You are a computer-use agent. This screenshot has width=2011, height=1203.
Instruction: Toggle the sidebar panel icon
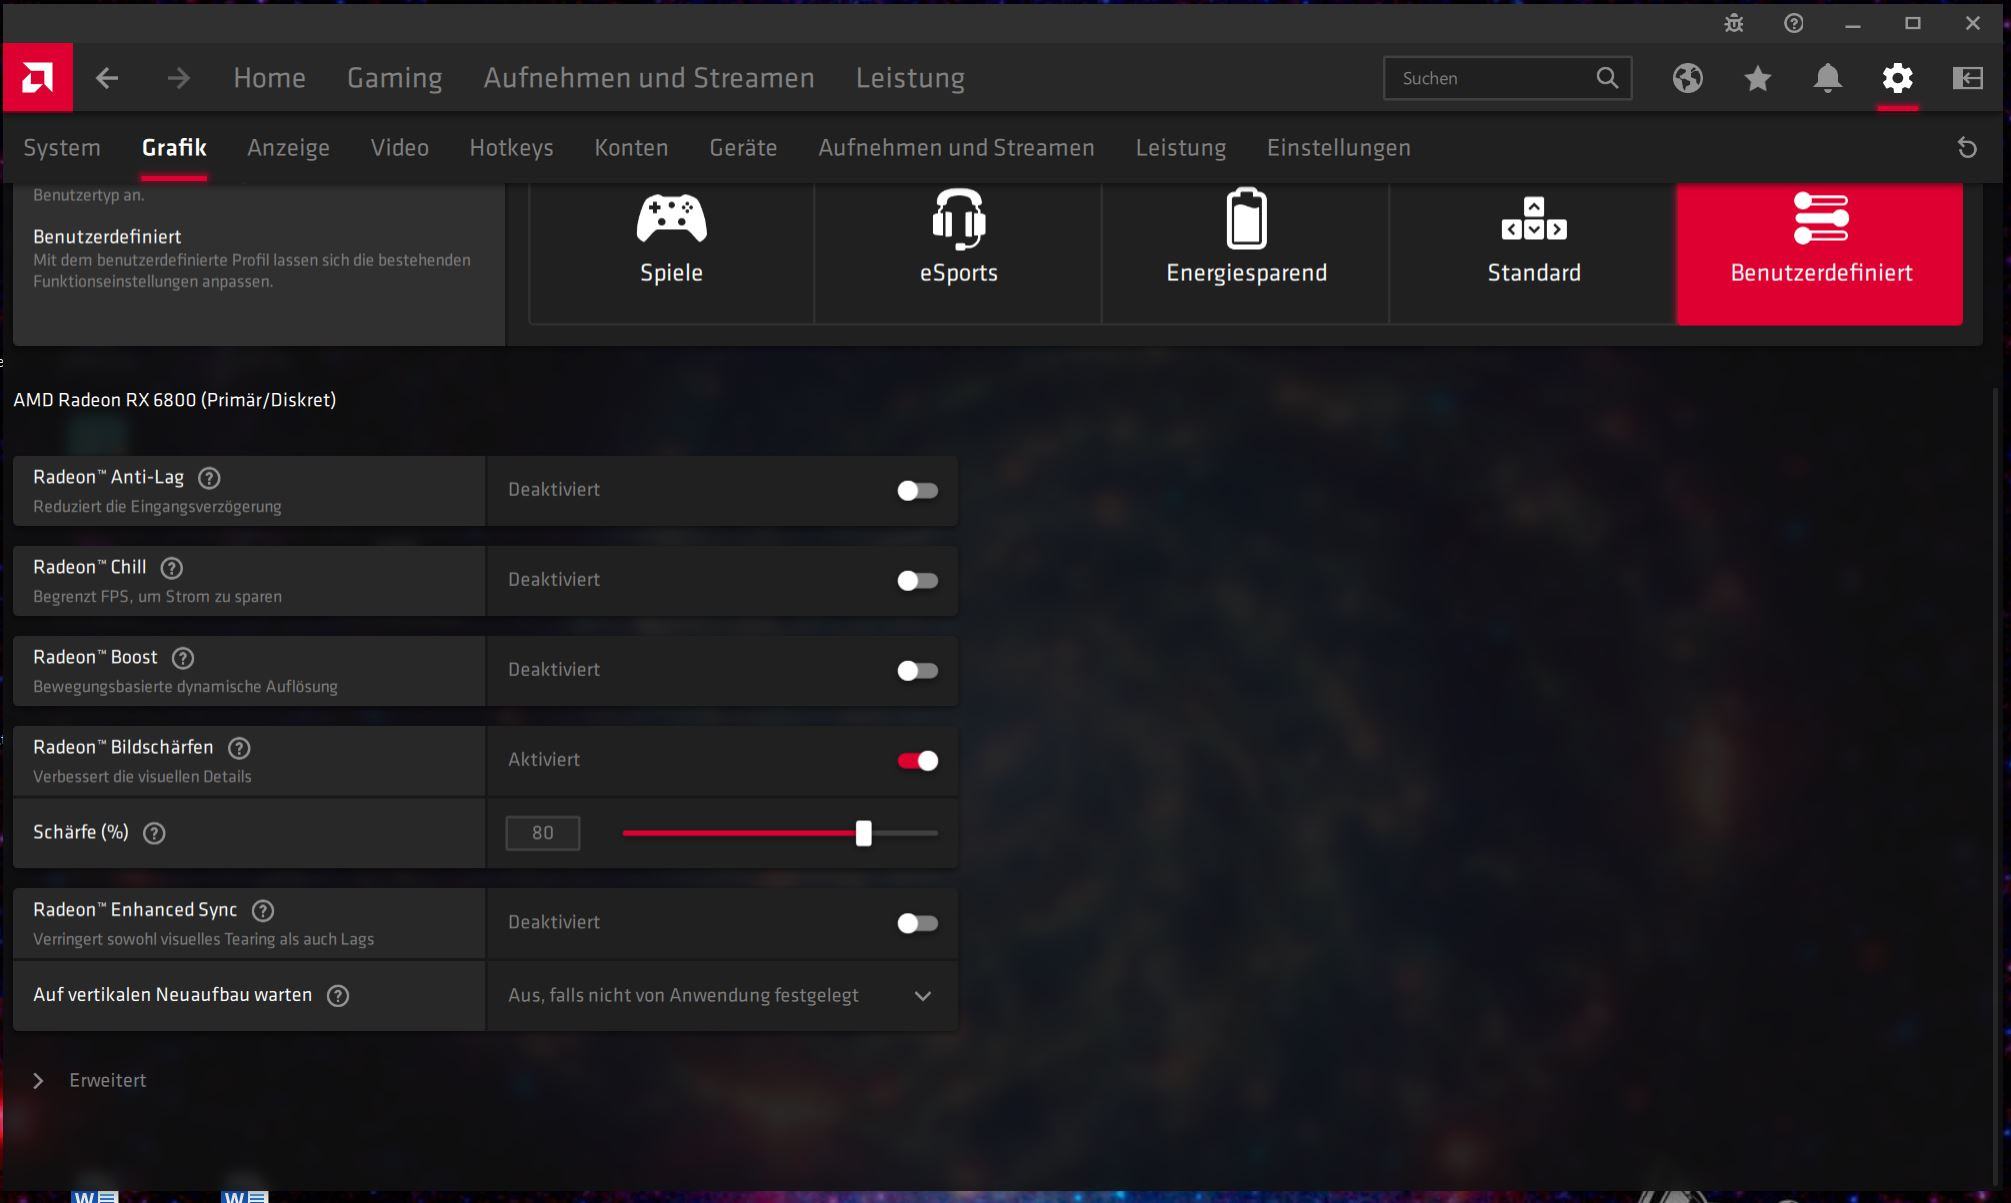click(x=1967, y=78)
